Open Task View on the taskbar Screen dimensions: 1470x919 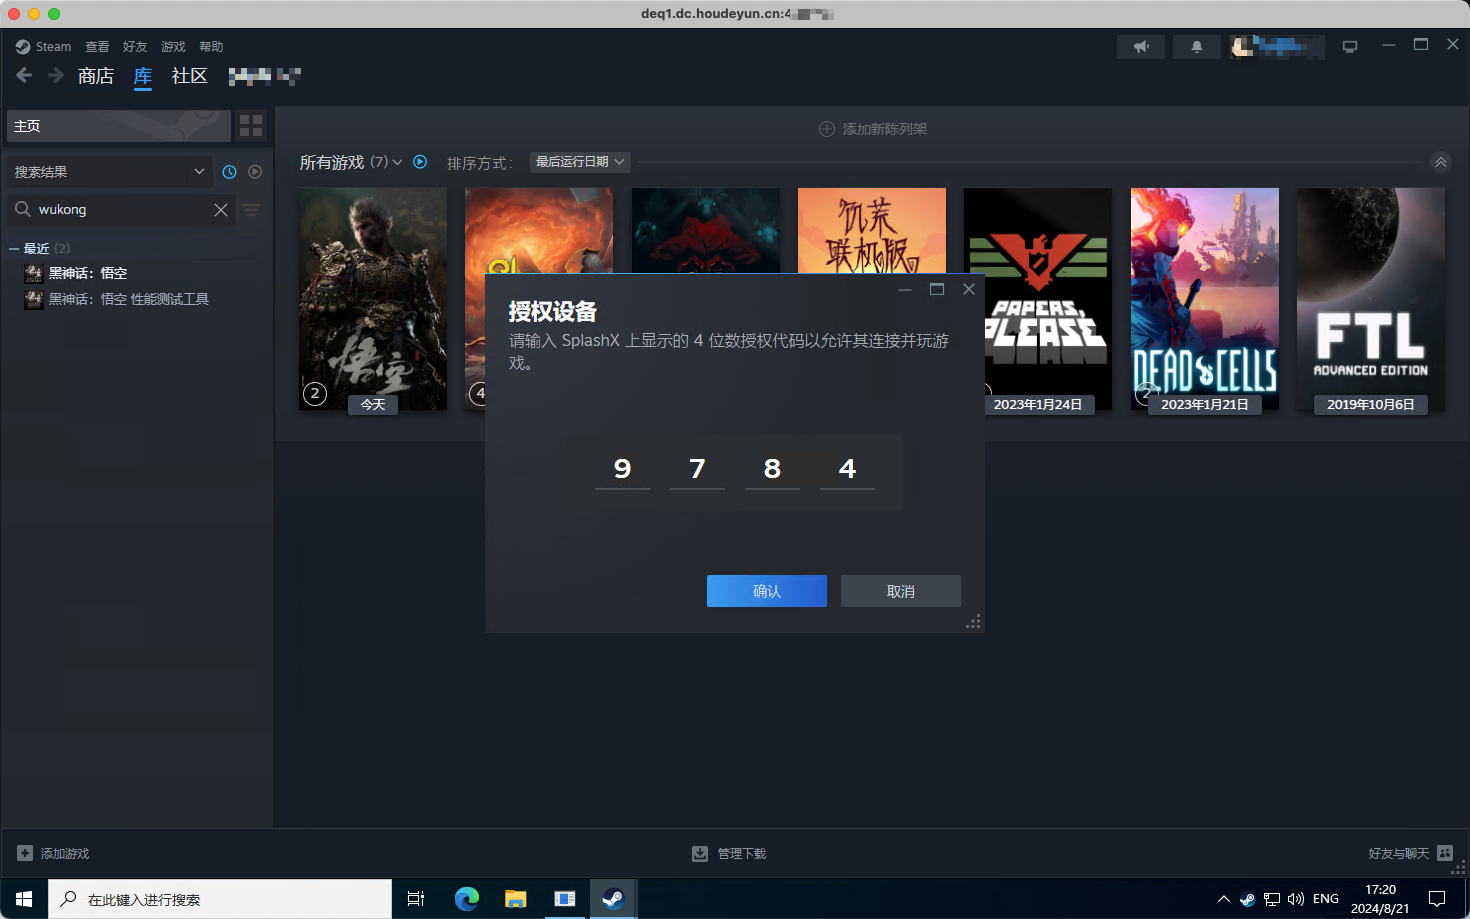point(416,899)
